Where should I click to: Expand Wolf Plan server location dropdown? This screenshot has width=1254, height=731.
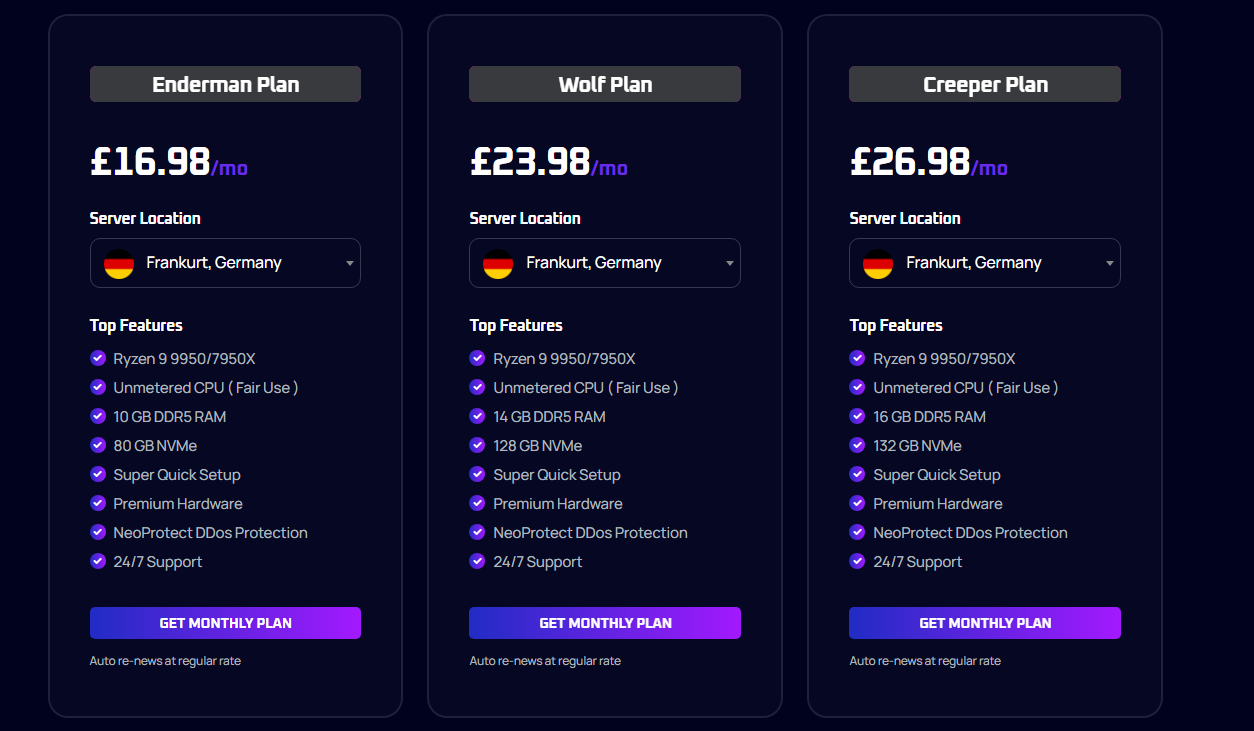(605, 263)
